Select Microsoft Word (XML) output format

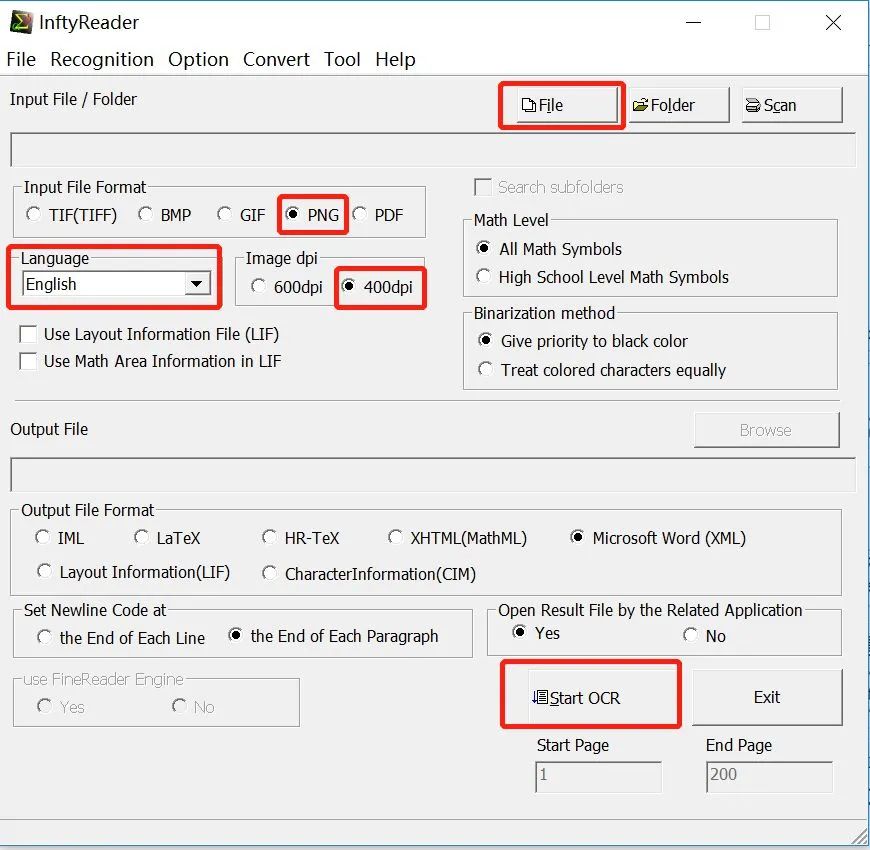pyautogui.click(x=658, y=538)
